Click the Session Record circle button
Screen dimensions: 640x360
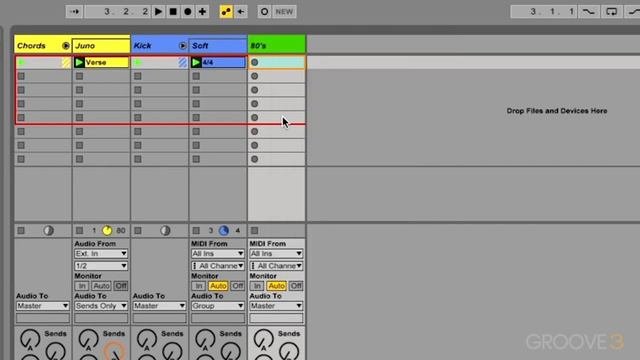264,11
